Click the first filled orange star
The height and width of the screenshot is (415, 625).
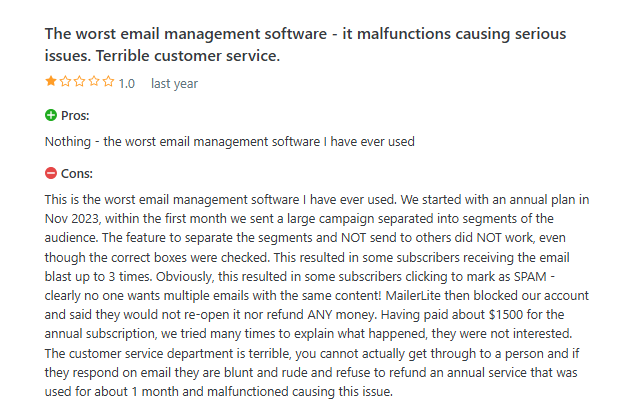click(x=51, y=83)
